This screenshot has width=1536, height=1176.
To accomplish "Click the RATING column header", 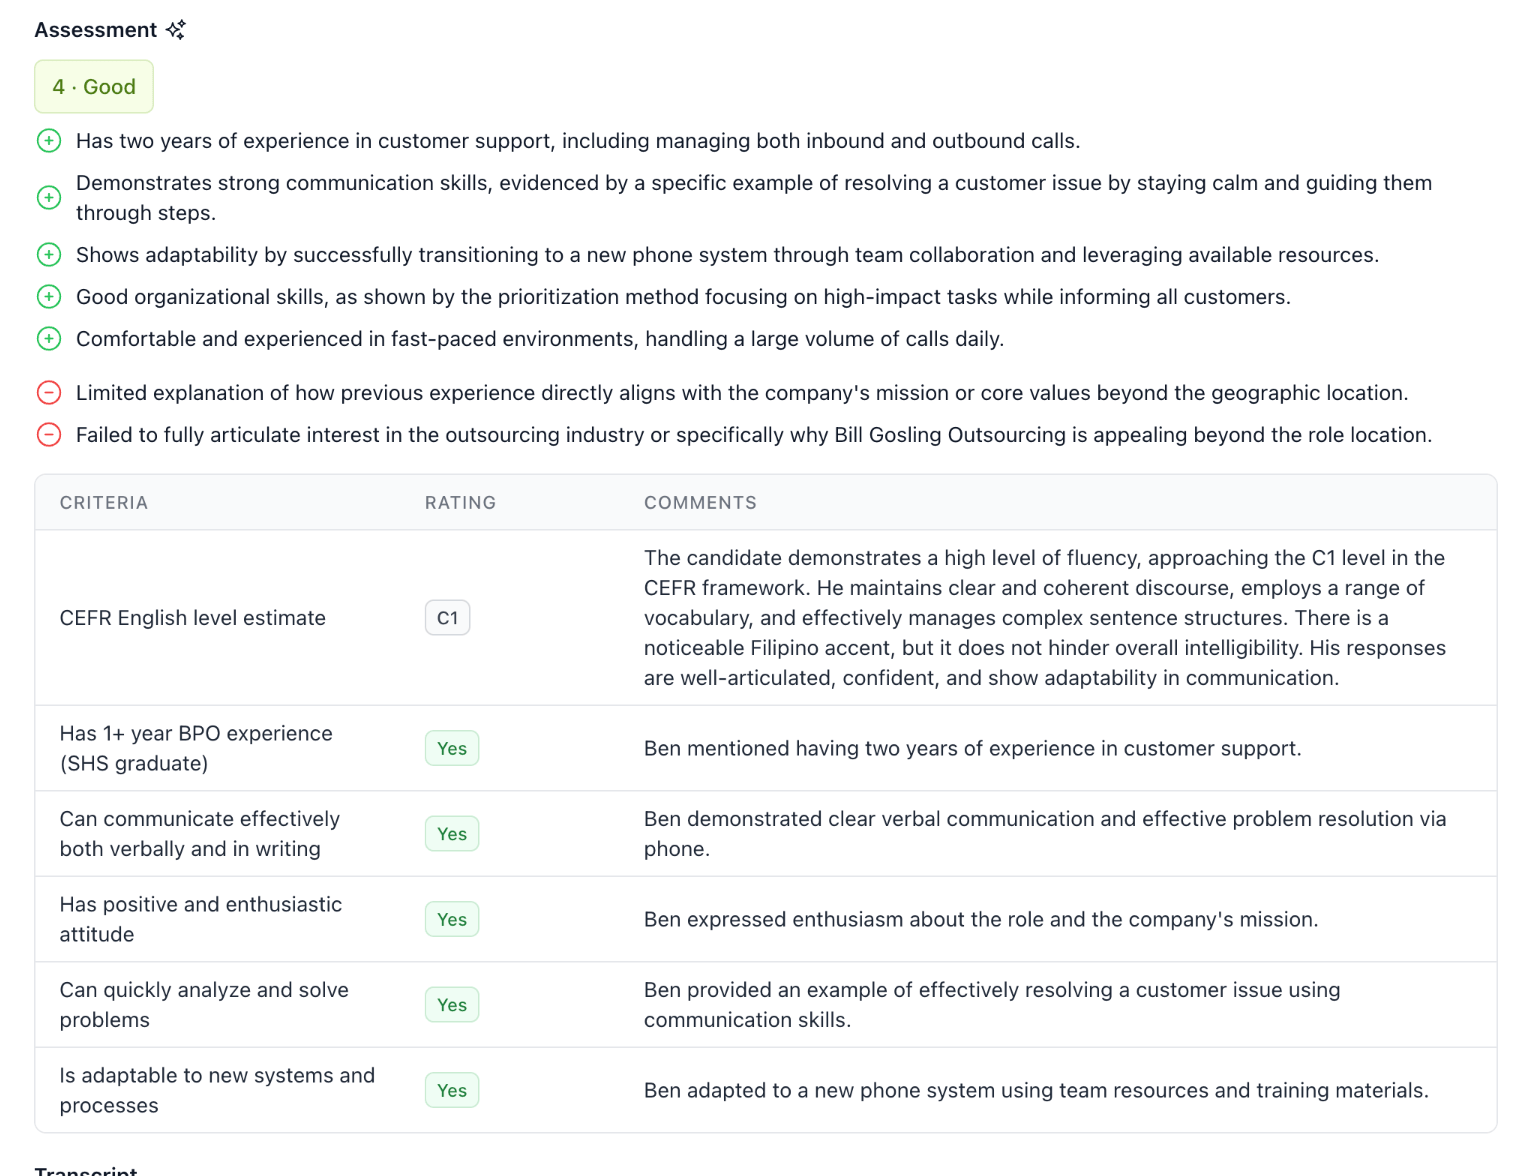I will coord(460,503).
